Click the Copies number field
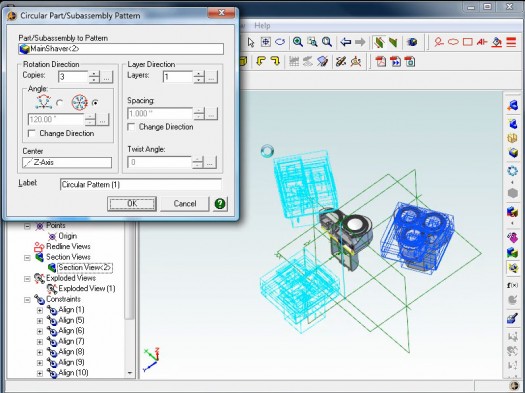The width and height of the screenshot is (525, 393). tap(73, 77)
